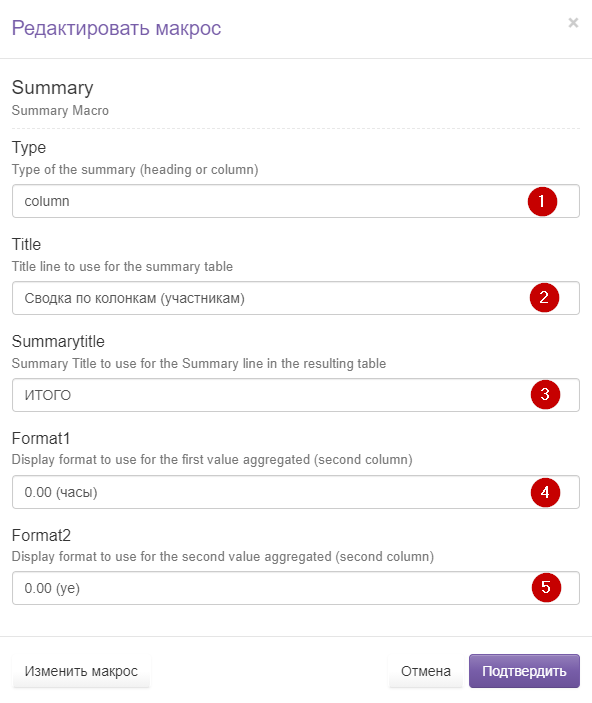Focus the Format1 field '0.00 (часы)'

[x=296, y=492]
